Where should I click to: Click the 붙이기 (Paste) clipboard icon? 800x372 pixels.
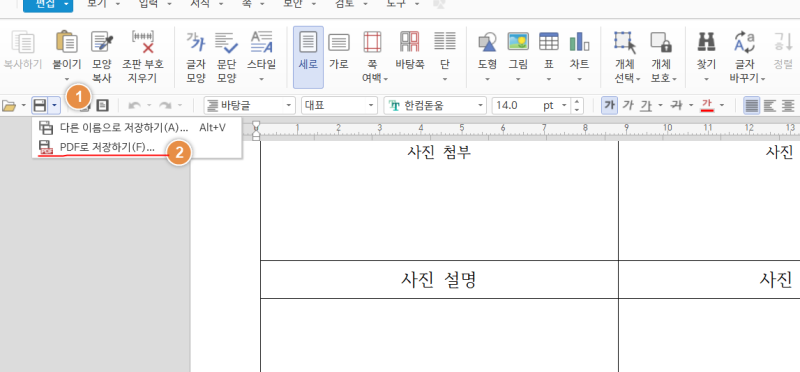pos(66,42)
